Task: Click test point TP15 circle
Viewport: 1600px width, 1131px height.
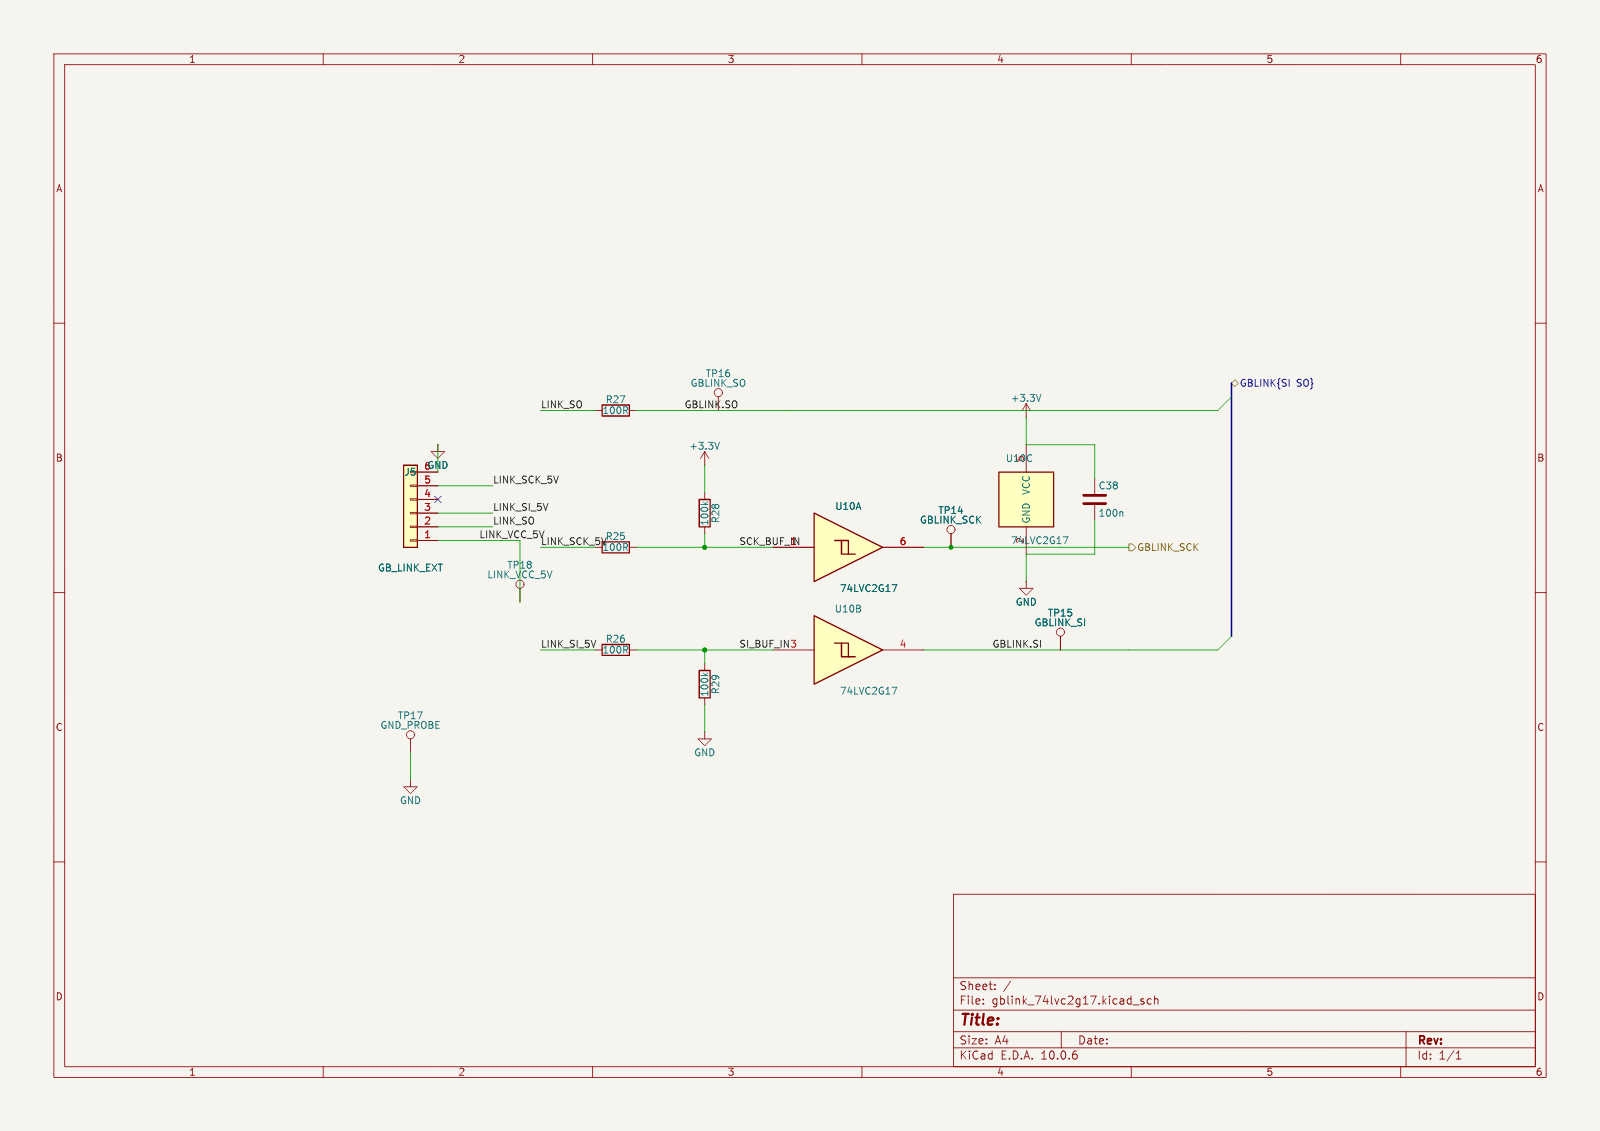Action: (x=1060, y=632)
